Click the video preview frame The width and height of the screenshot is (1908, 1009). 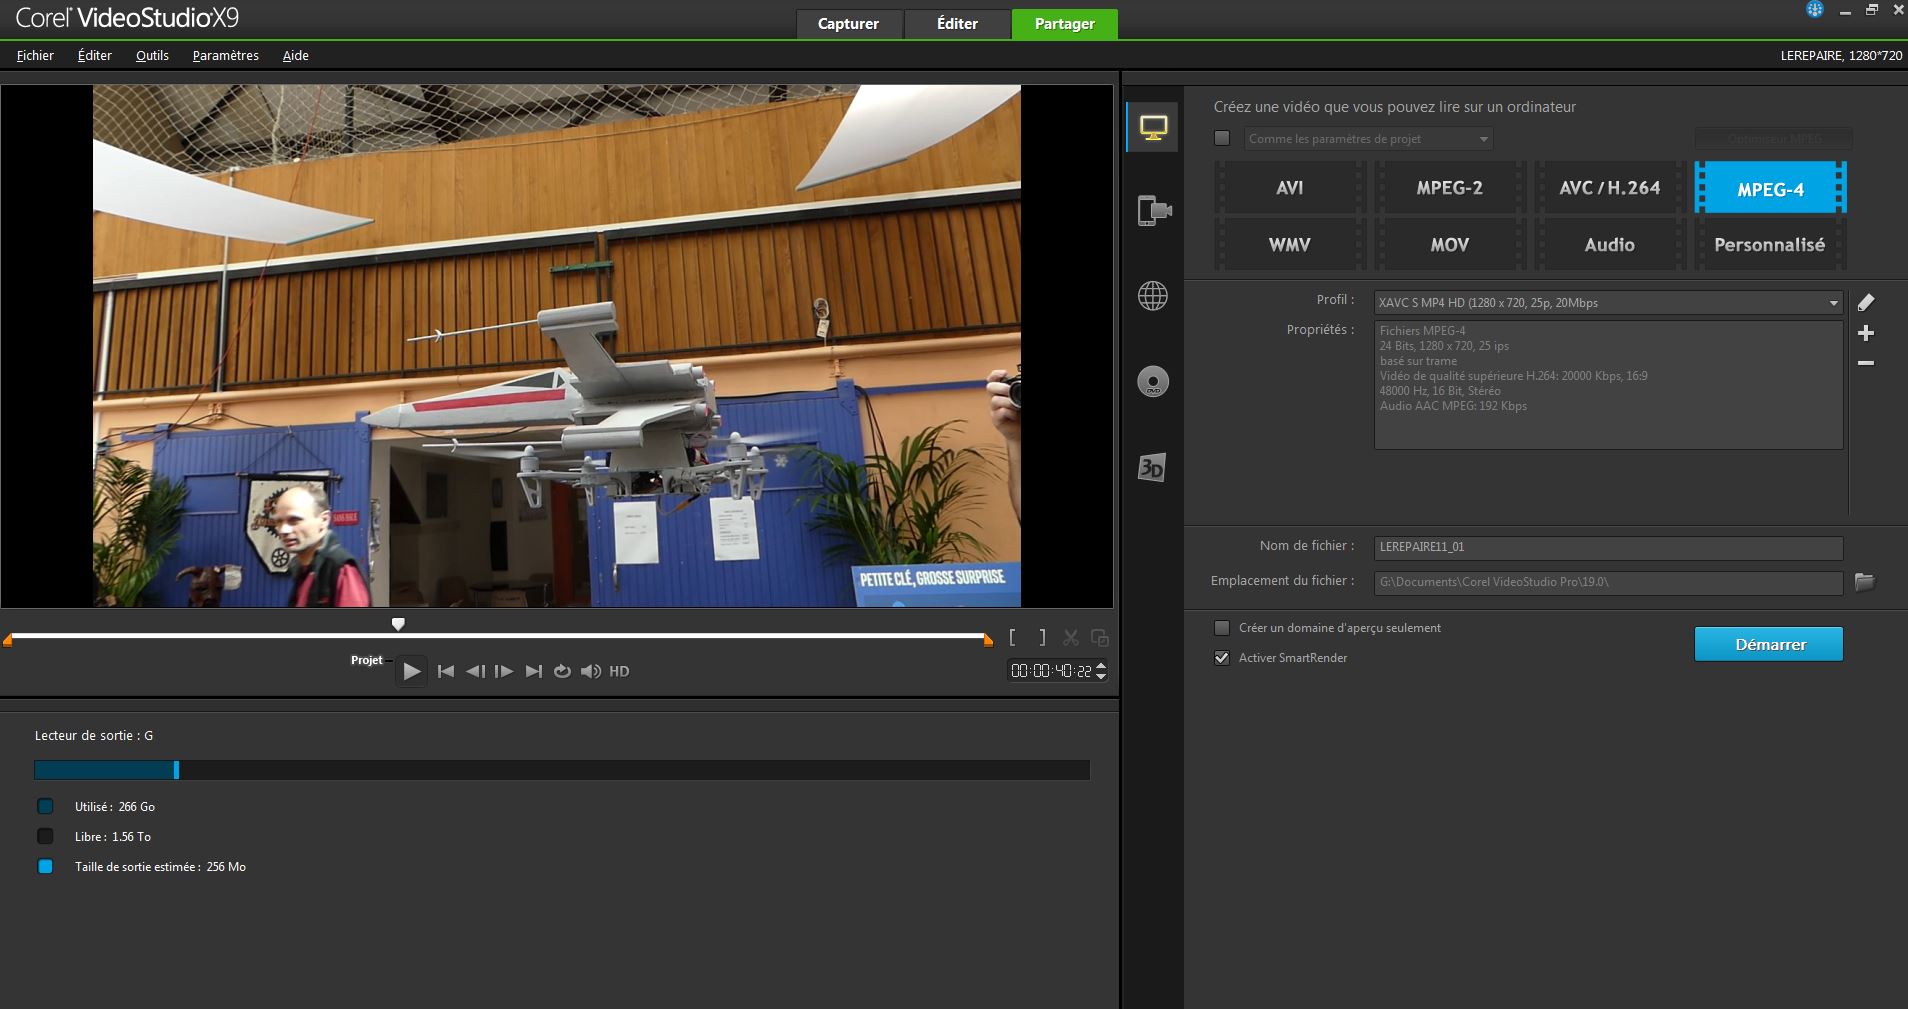557,346
